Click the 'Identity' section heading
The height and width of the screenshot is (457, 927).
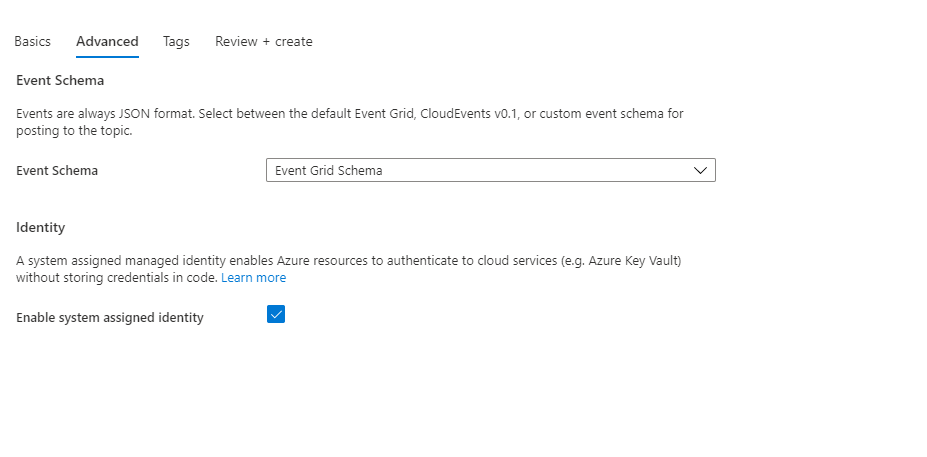click(40, 228)
